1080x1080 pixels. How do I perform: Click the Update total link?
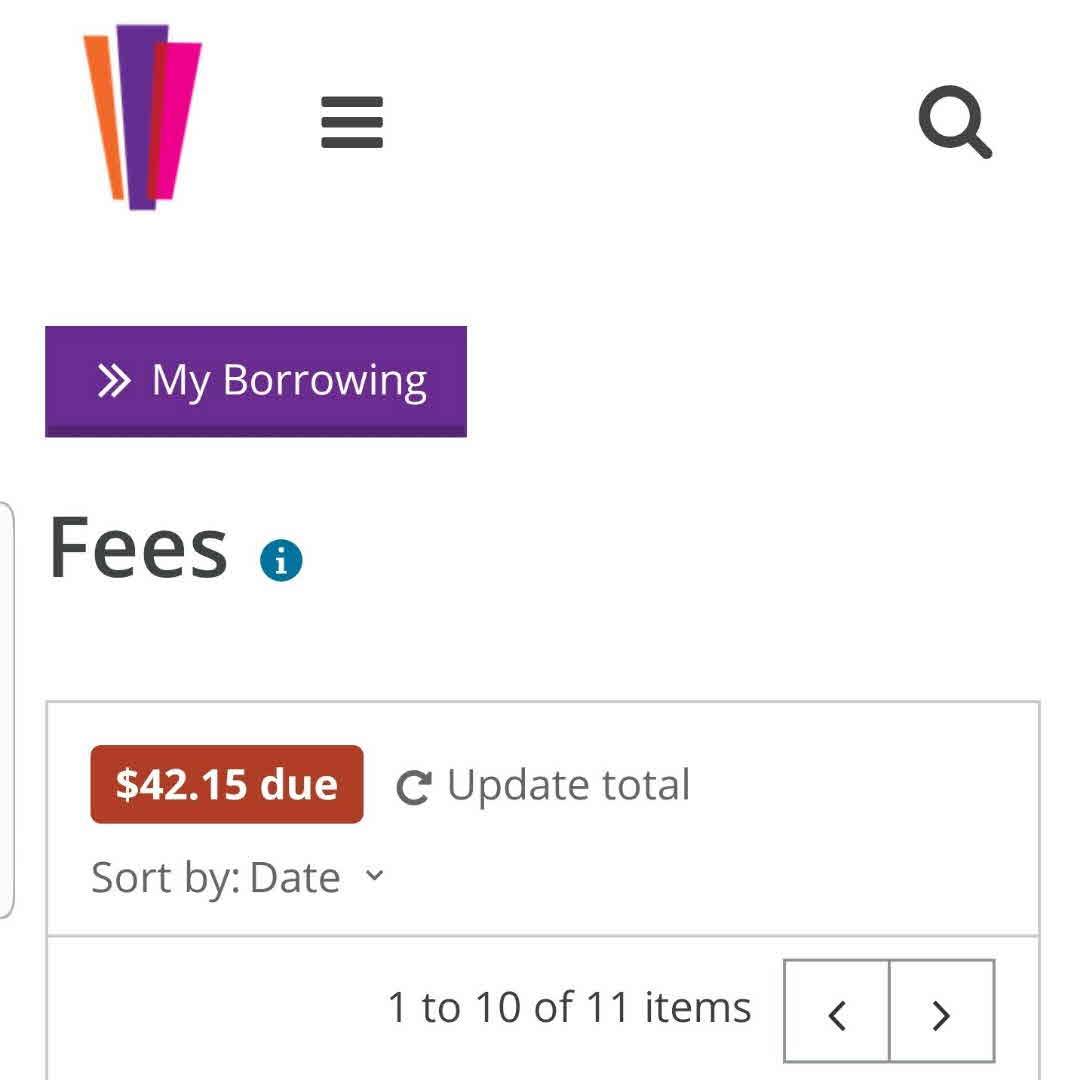click(x=568, y=786)
